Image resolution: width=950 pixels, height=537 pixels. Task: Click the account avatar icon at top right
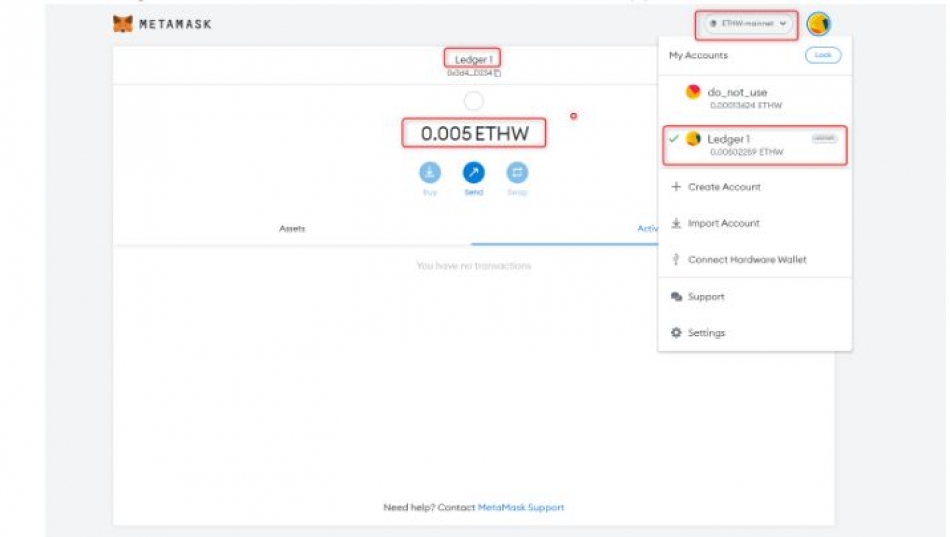[x=819, y=24]
